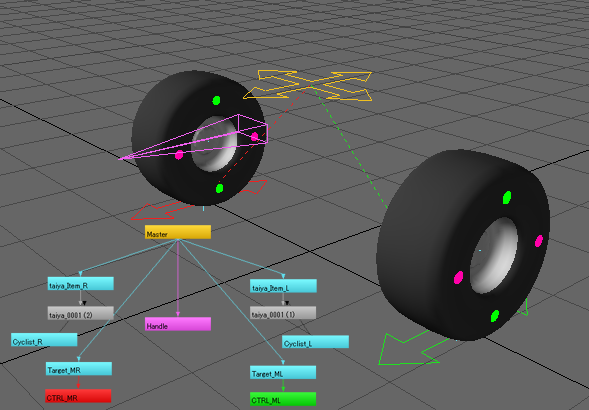Viewport: 589px width, 410px height.
Task: Select the taiya_0001 (2) node
Action: [80, 313]
